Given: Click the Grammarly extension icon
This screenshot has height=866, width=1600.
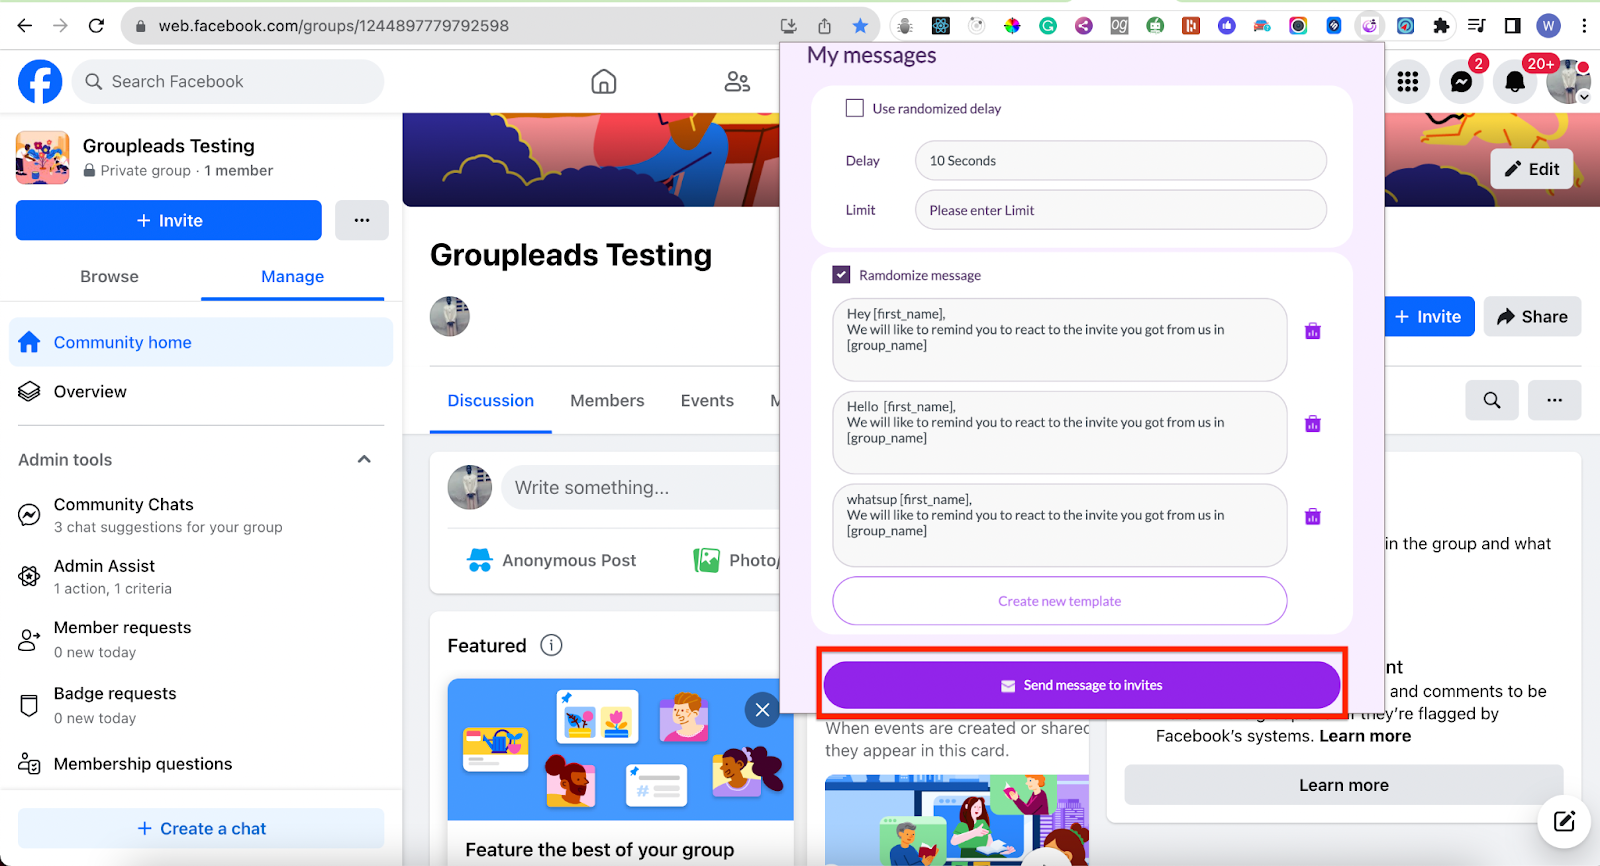Looking at the screenshot, I should coord(1048,26).
